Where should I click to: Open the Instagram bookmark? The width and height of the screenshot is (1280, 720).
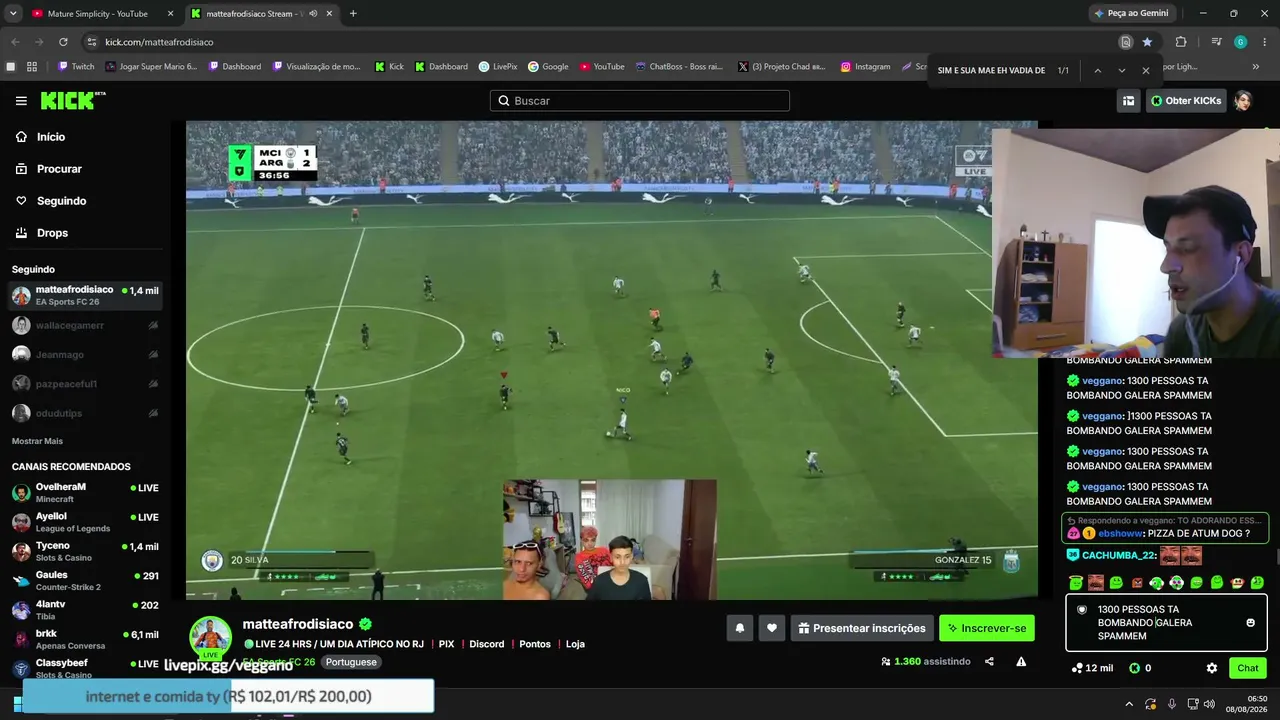coord(865,67)
